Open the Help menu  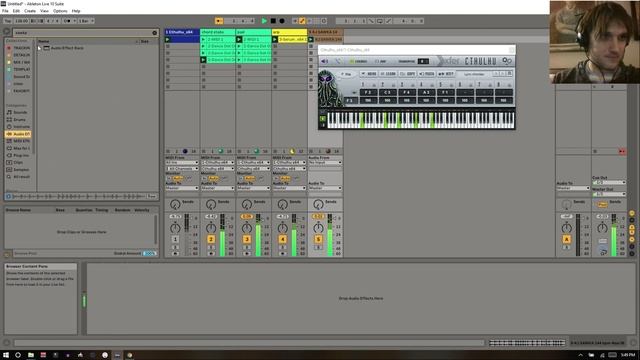(x=76, y=11)
